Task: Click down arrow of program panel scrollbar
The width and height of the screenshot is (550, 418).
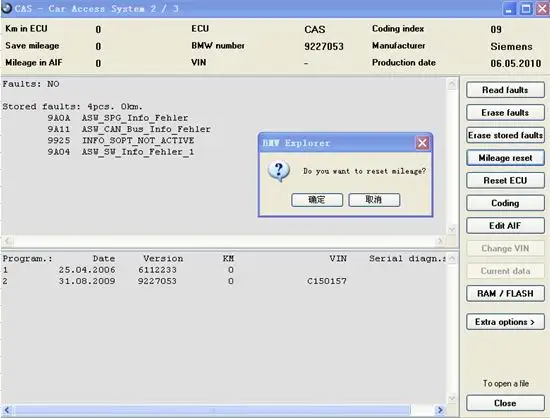Action: 452,398
